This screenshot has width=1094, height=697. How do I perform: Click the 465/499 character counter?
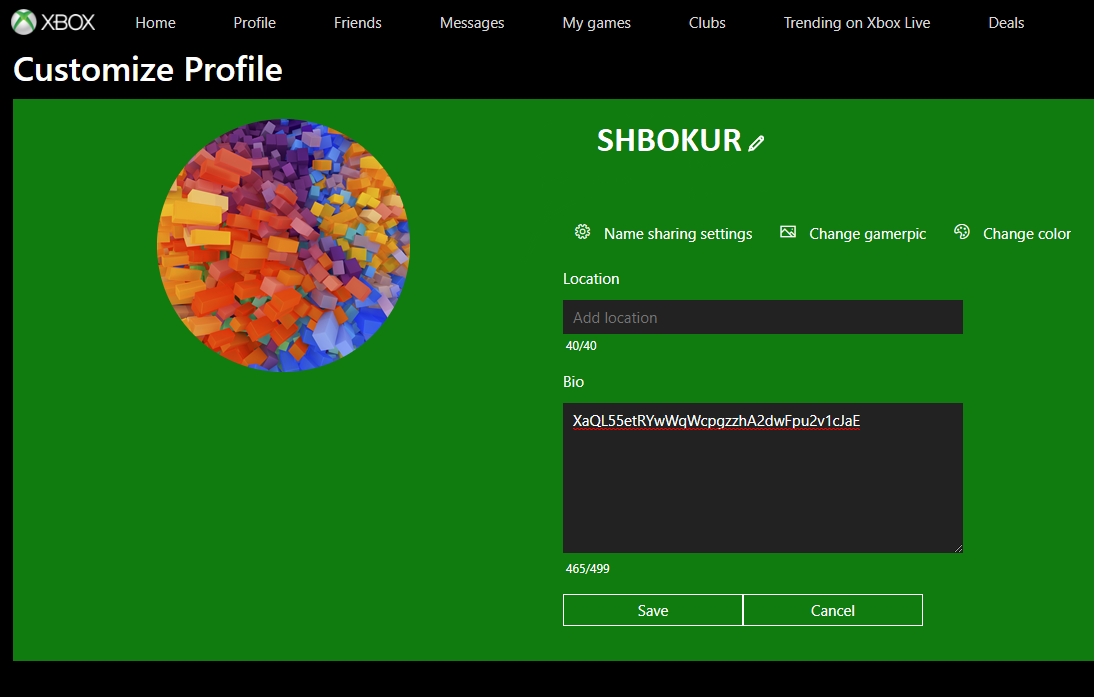tap(587, 569)
